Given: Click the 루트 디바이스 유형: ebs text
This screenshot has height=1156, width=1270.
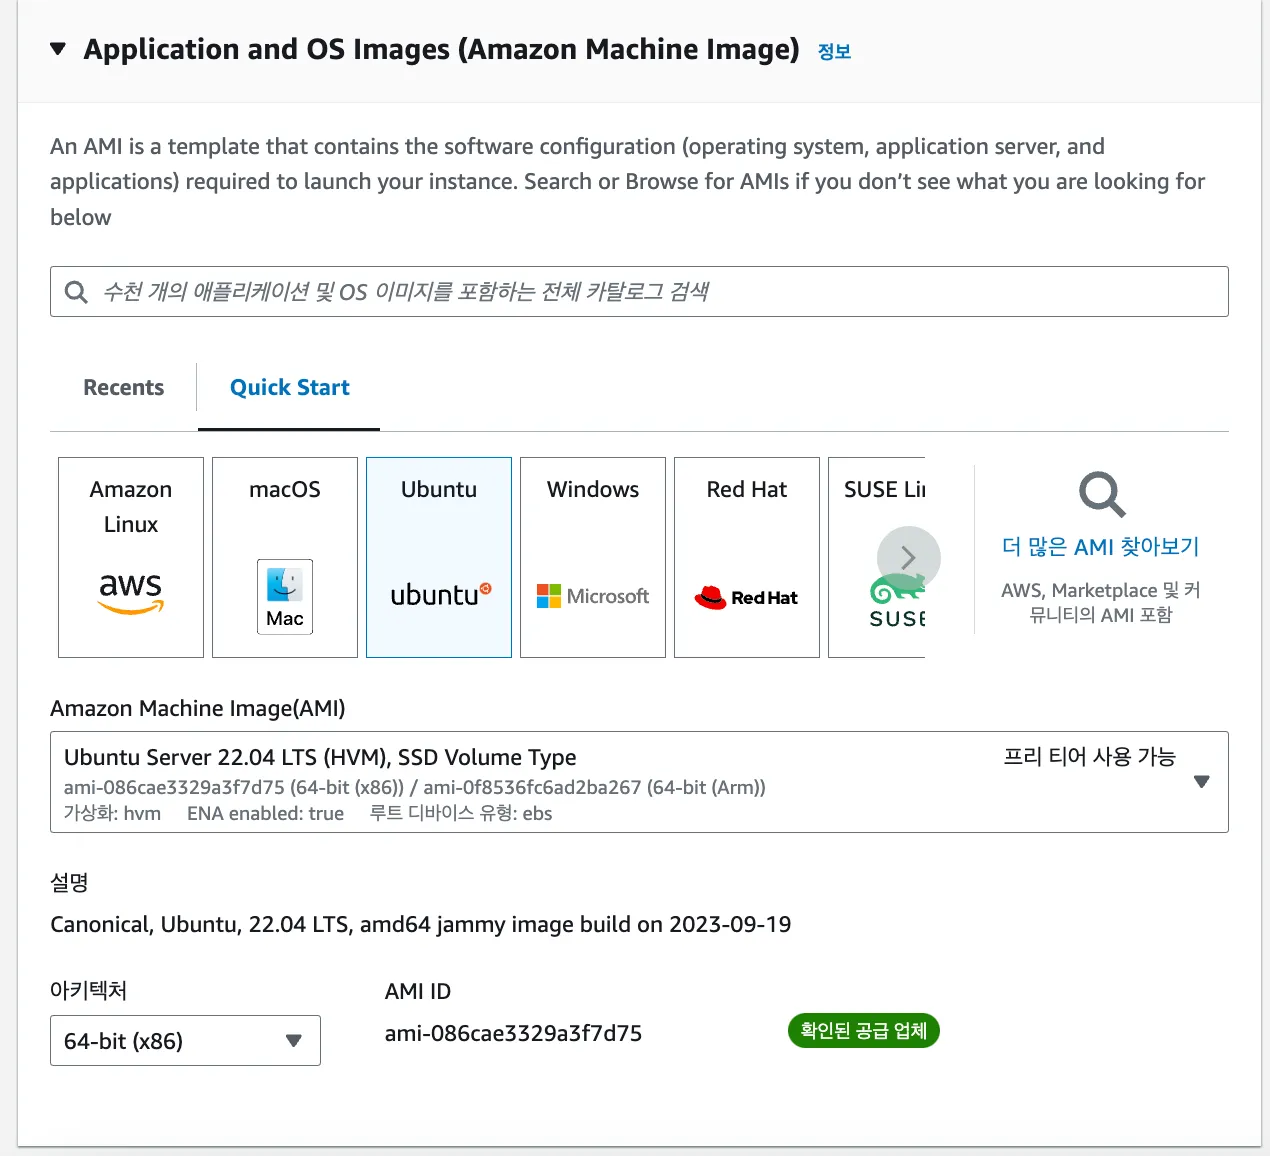Looking at the screenshot, I should [x=461, y=813].
